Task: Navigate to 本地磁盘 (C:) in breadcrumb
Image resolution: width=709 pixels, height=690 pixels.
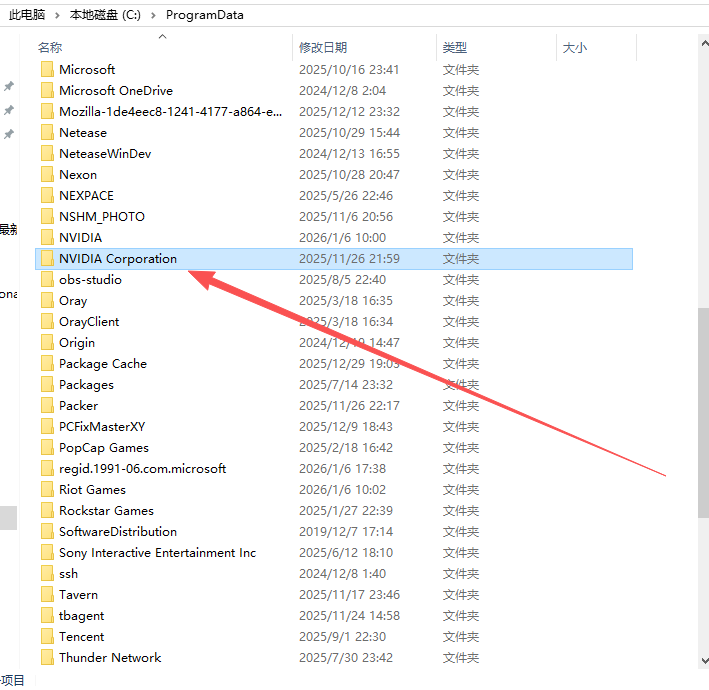Action: 105,15
